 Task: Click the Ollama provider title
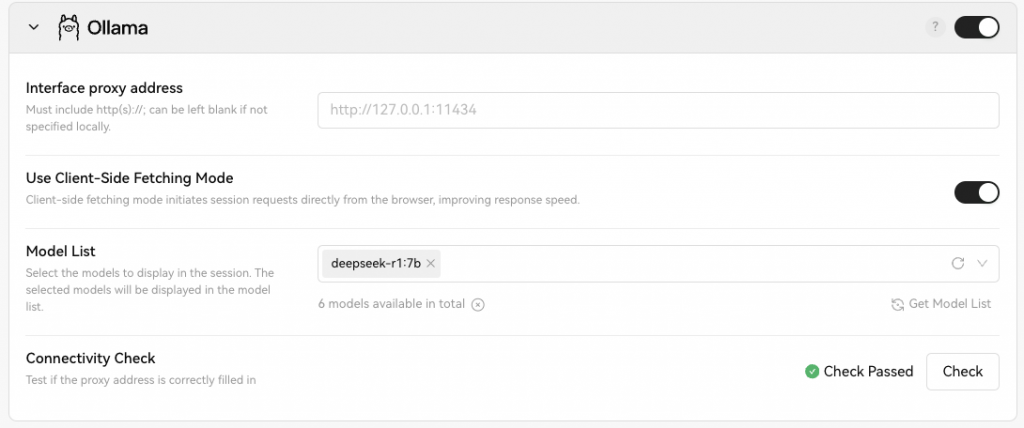coord(118,28)
